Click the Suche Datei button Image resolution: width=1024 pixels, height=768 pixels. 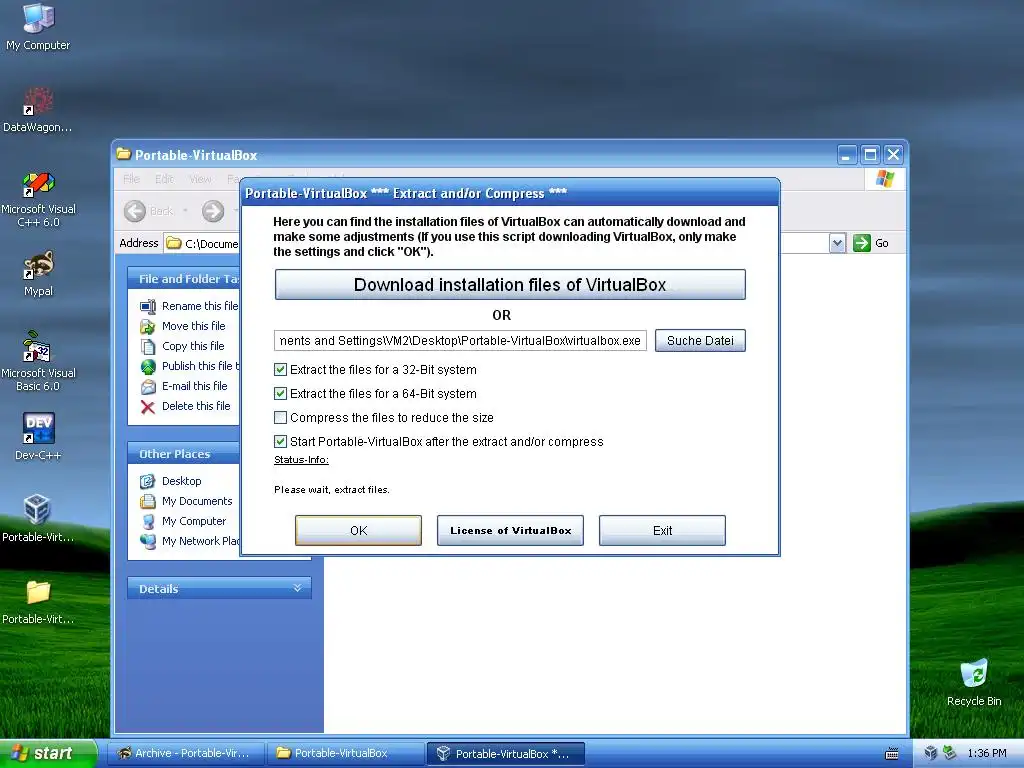(x=700, y=340)
